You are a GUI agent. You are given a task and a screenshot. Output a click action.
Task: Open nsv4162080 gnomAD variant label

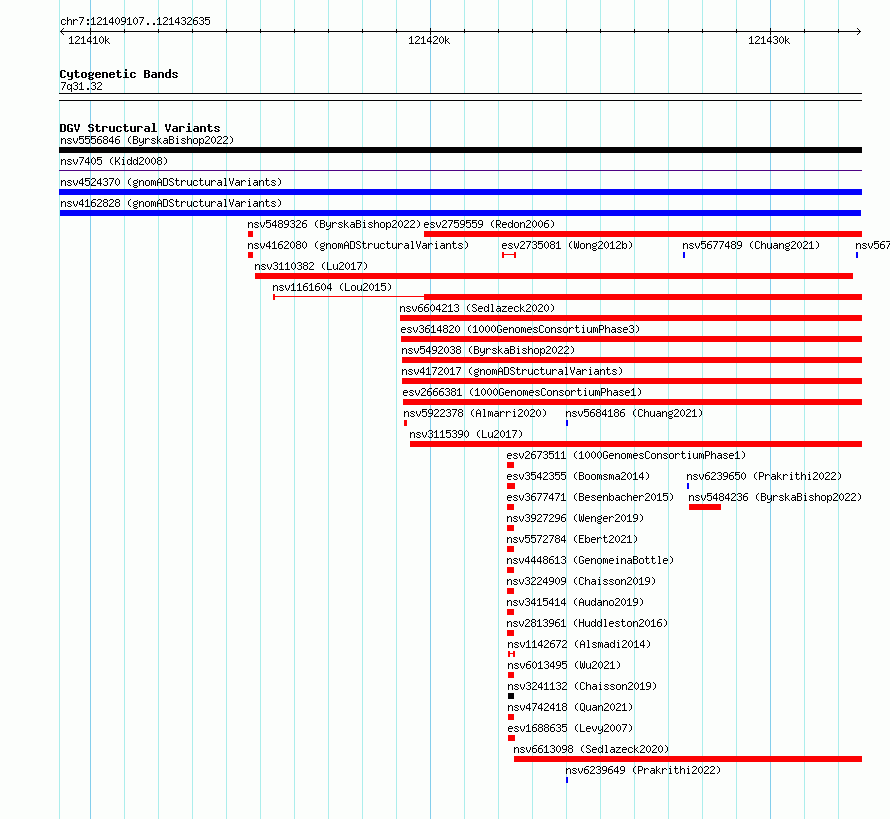click(x=358, y=245)
